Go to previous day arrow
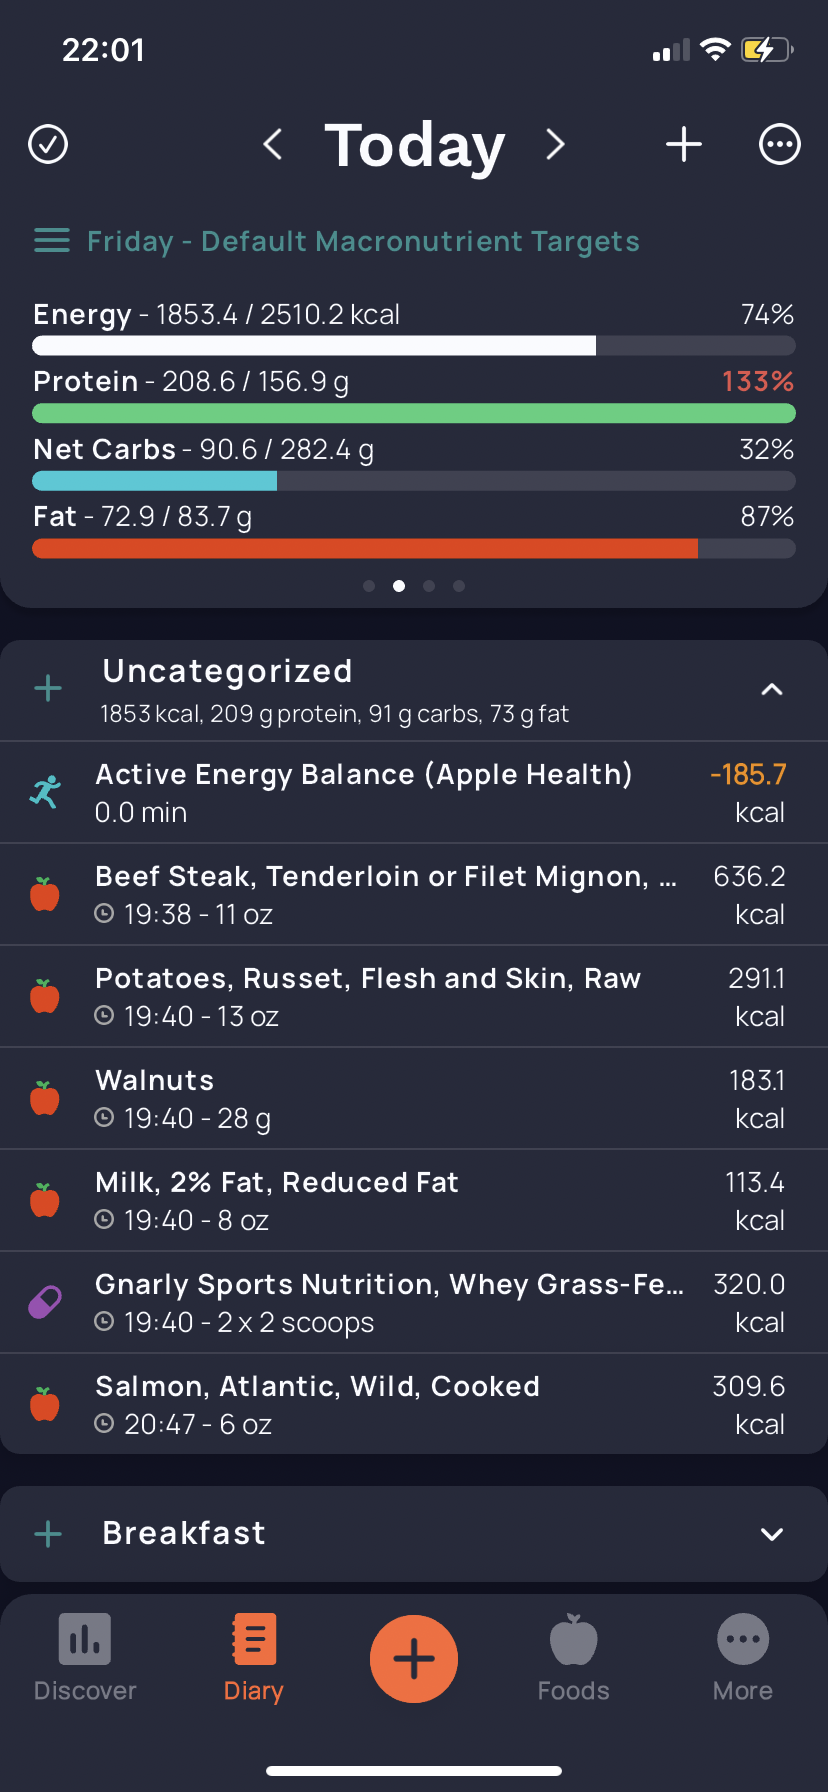 [272, 145]
